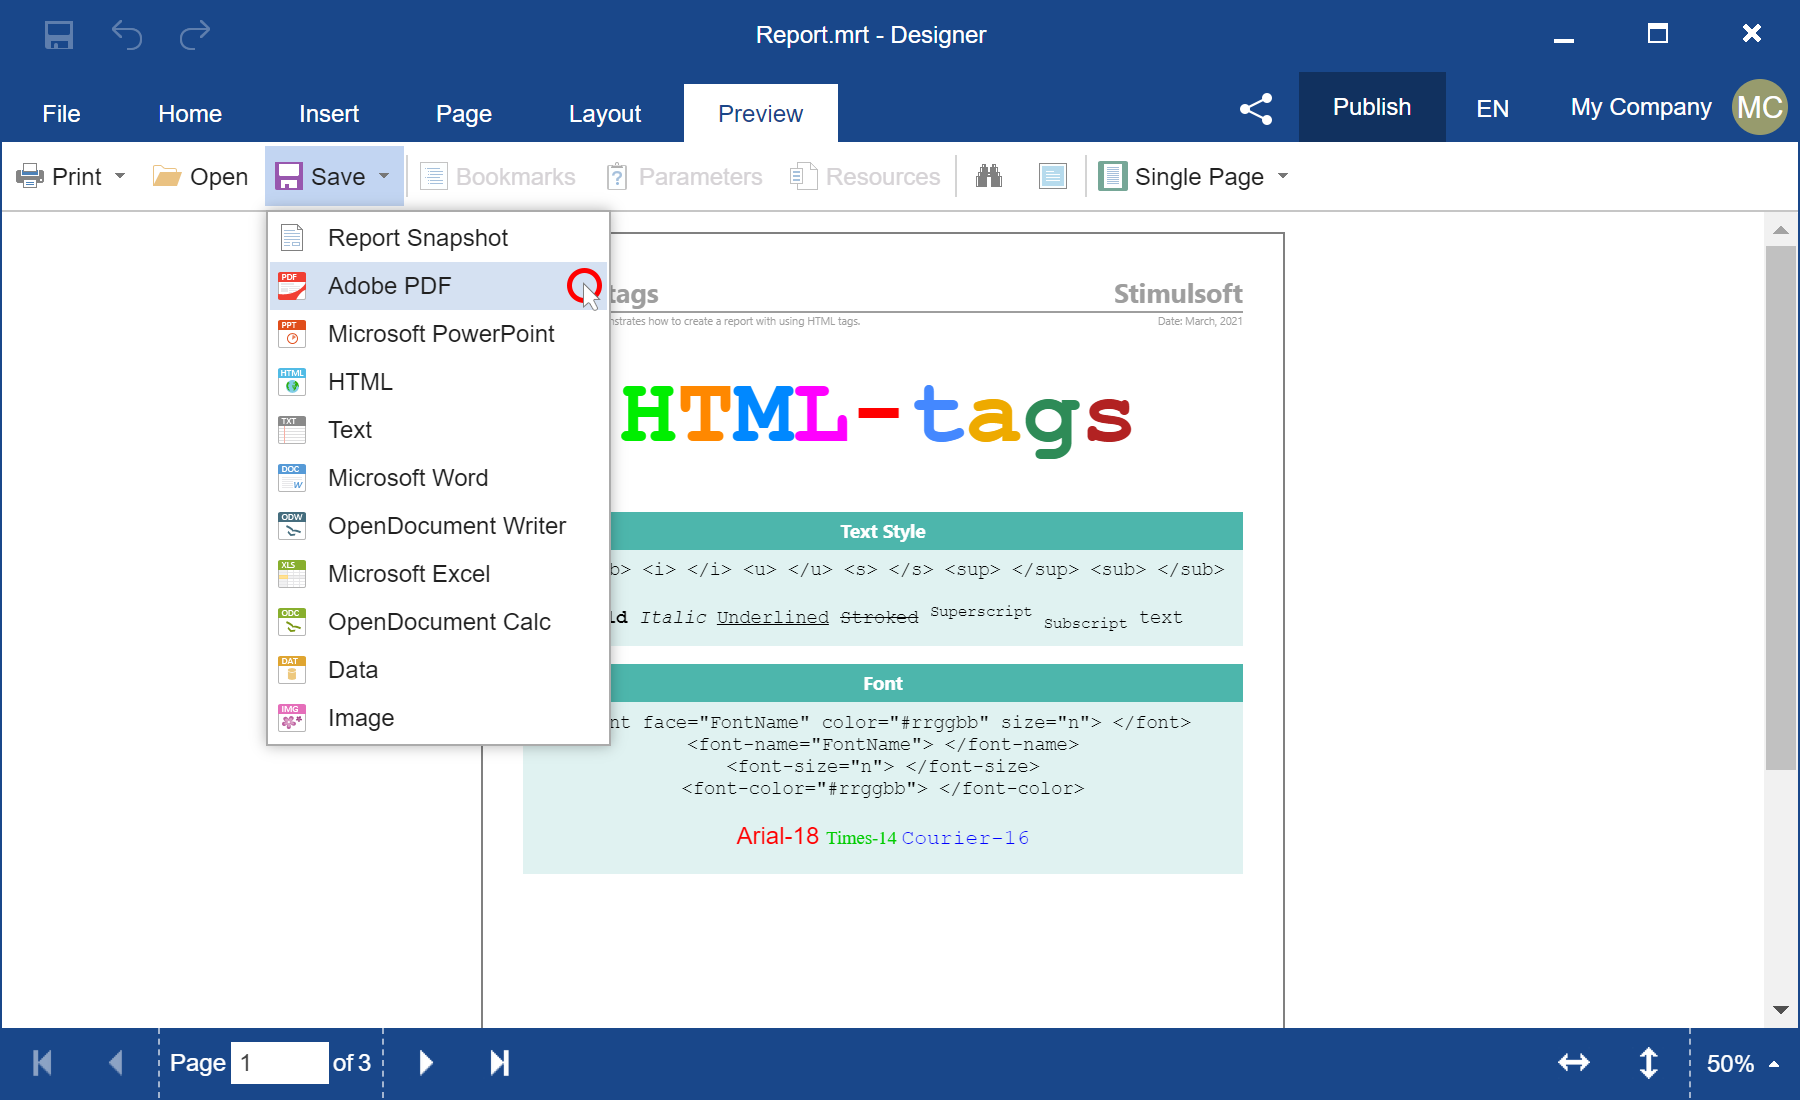Click the Bookmarks toolbar button
This screenshot has width=1800, height=1100.
point(498,177)
